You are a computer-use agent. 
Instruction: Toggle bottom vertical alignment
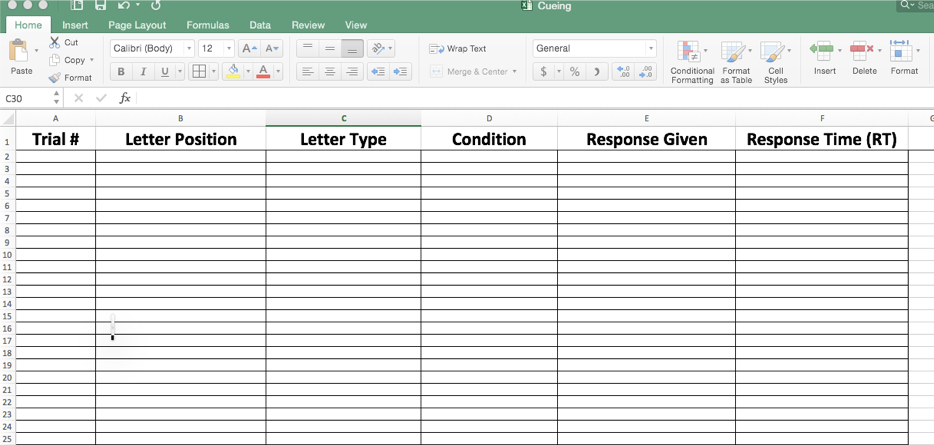[353, 48]
